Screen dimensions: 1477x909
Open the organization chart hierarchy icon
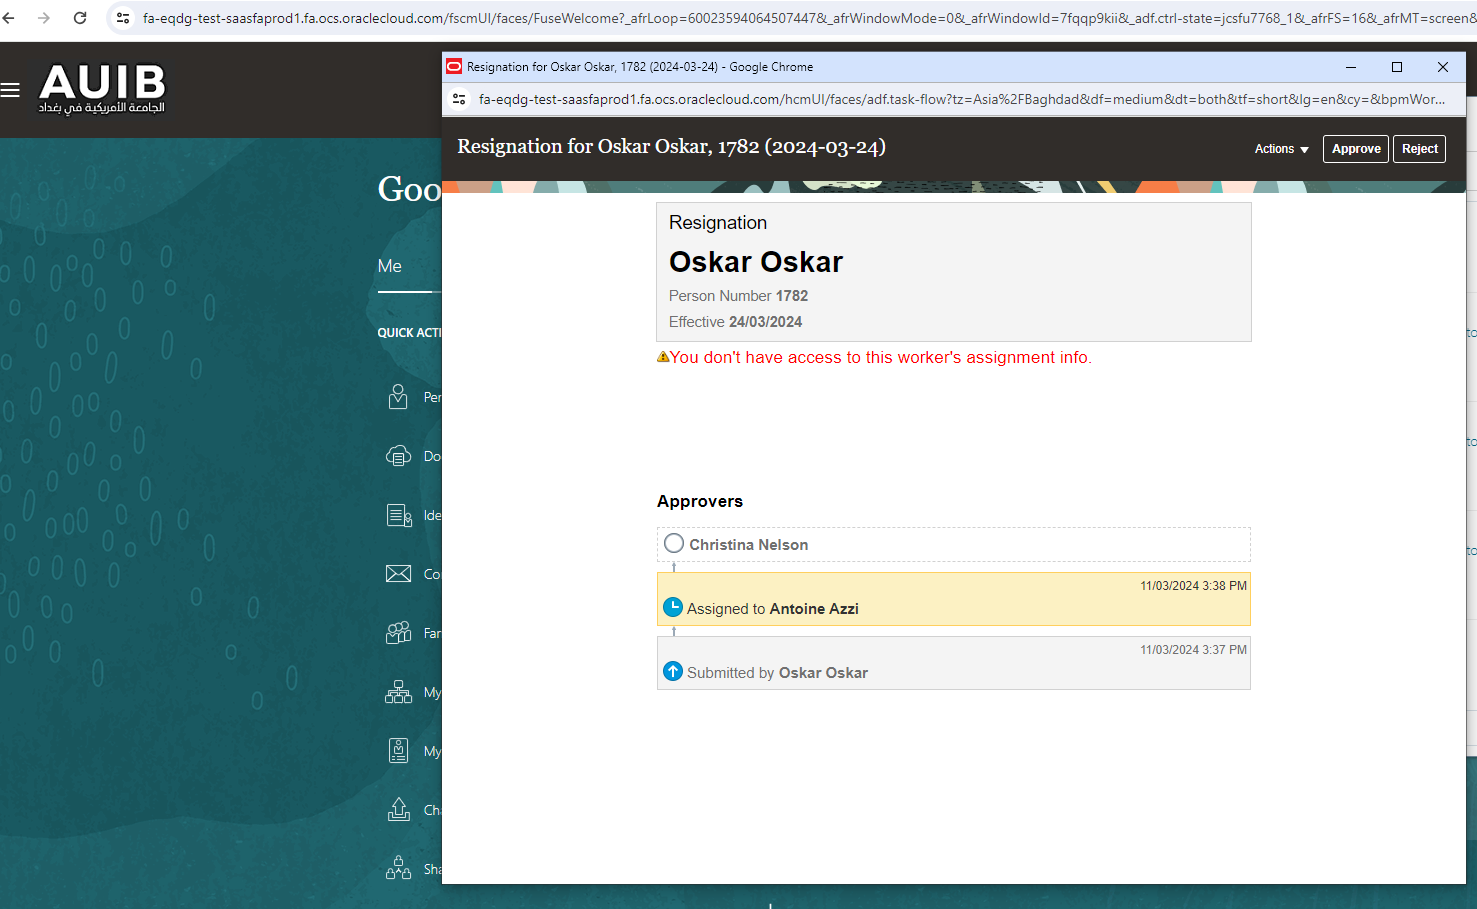(x=399, y=692)
